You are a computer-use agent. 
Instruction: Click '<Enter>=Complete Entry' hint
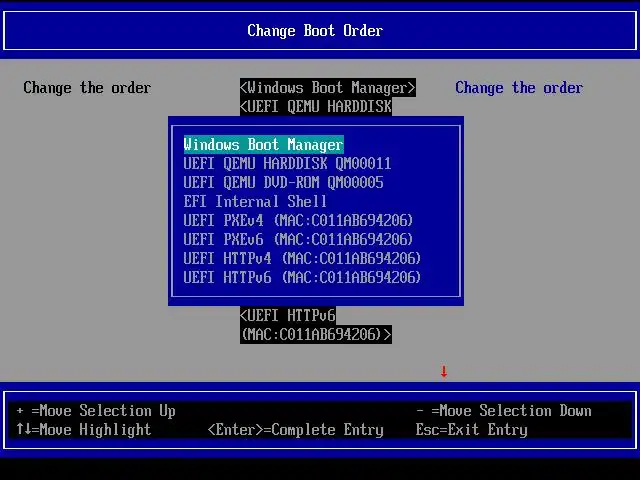point(296,430)
